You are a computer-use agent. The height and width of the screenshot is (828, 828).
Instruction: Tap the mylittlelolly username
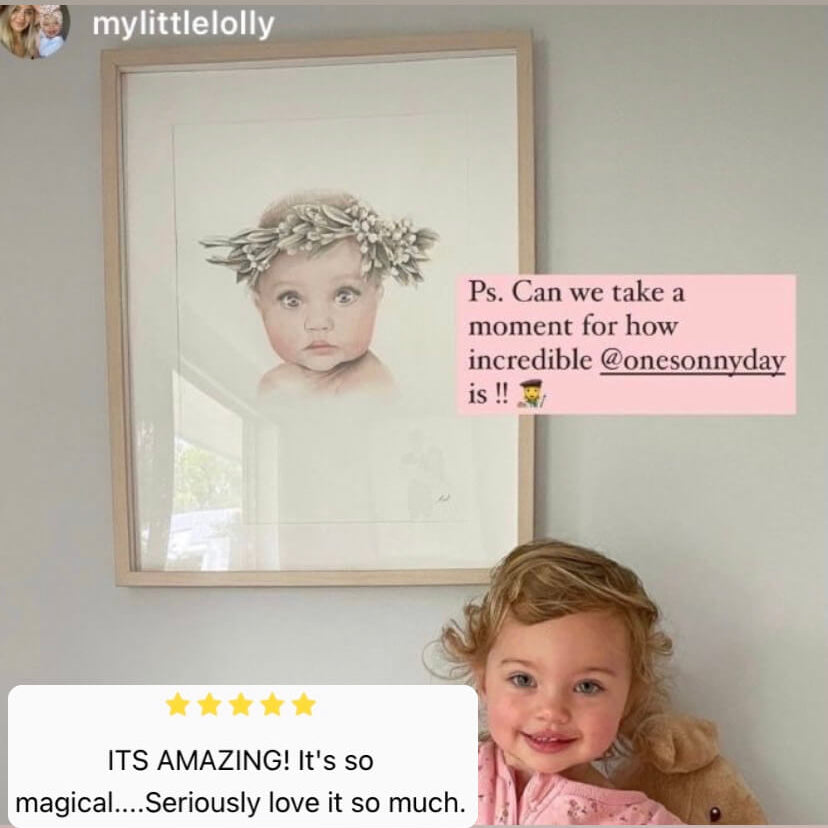[x=183, y=24]
